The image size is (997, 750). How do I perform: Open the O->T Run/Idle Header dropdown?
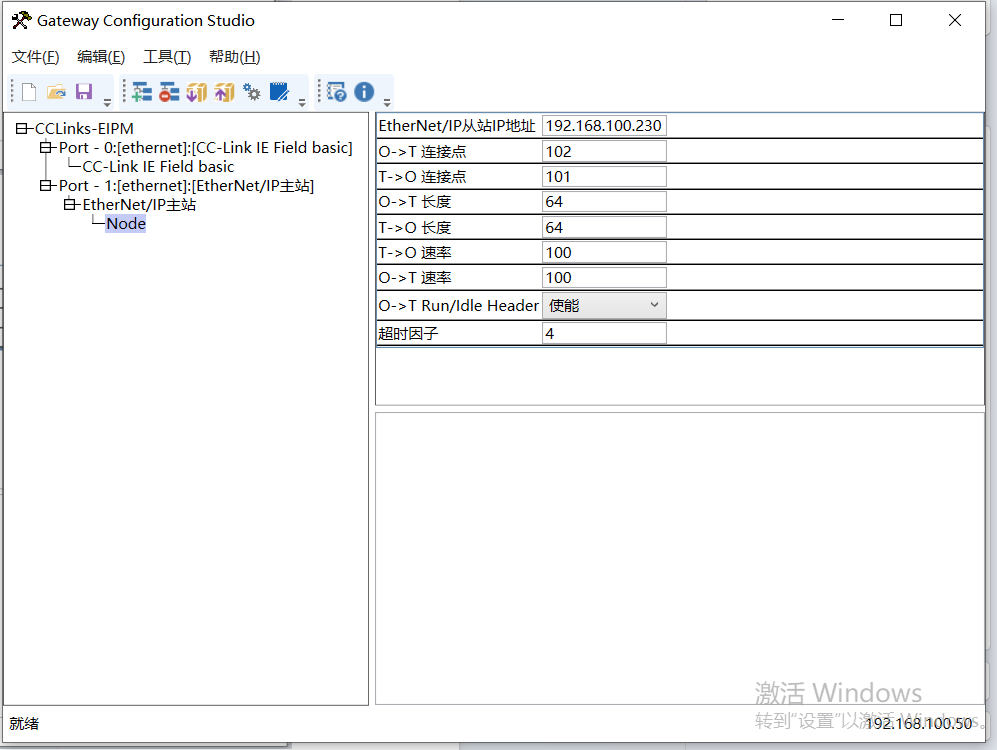[x=604, y=306]
